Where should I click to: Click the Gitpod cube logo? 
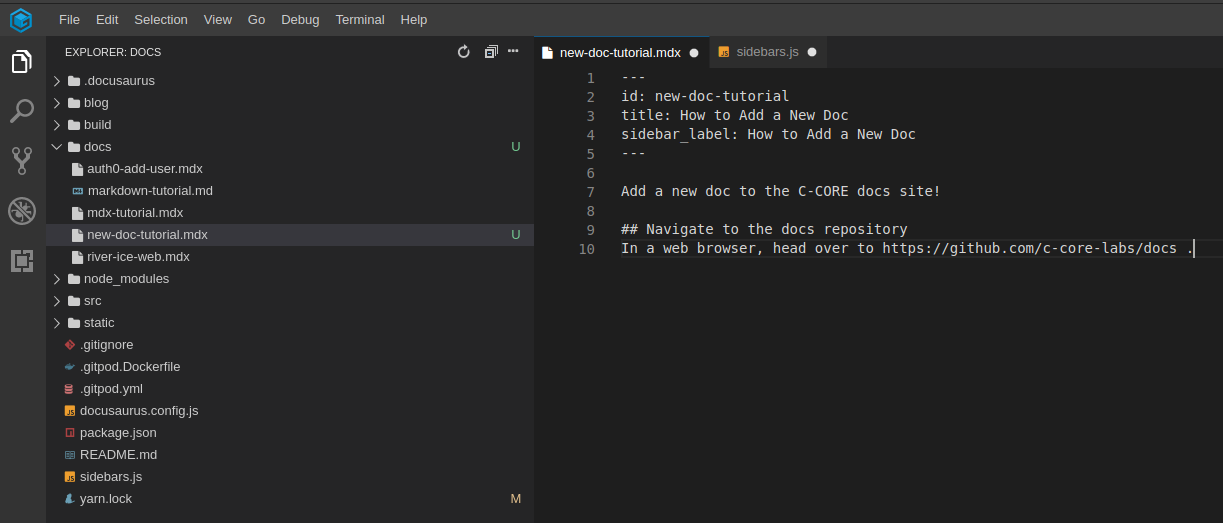pyautogui.click(x=21, y=19)
